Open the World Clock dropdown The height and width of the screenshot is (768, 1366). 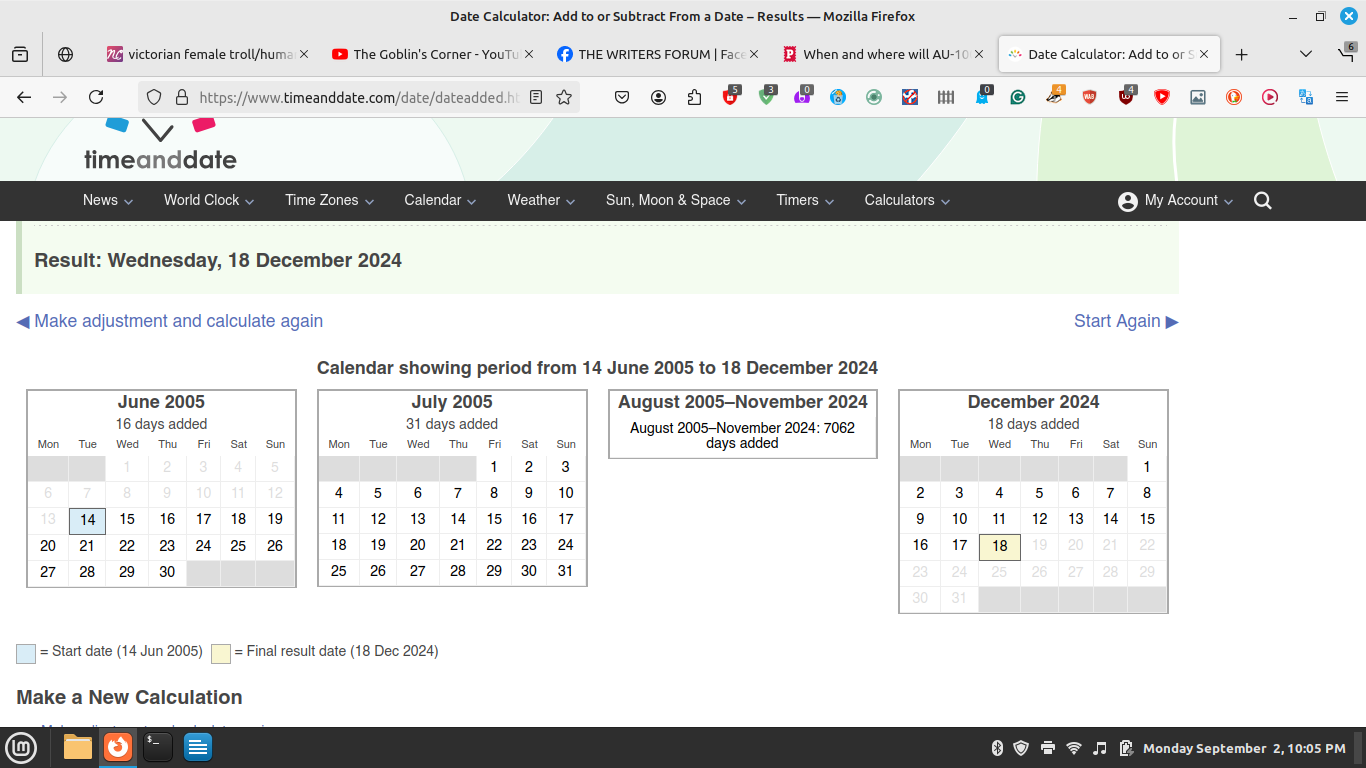pyautogui.click(x=208, y=200)
